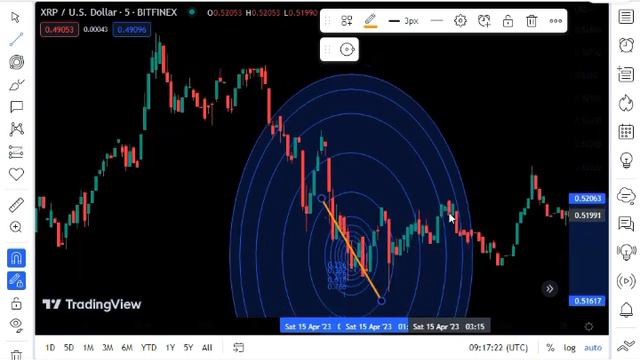Open timezone menu at 09:17:22 (UTC)
This screenshot has width=640, height=360.
[x=498, y=348]
